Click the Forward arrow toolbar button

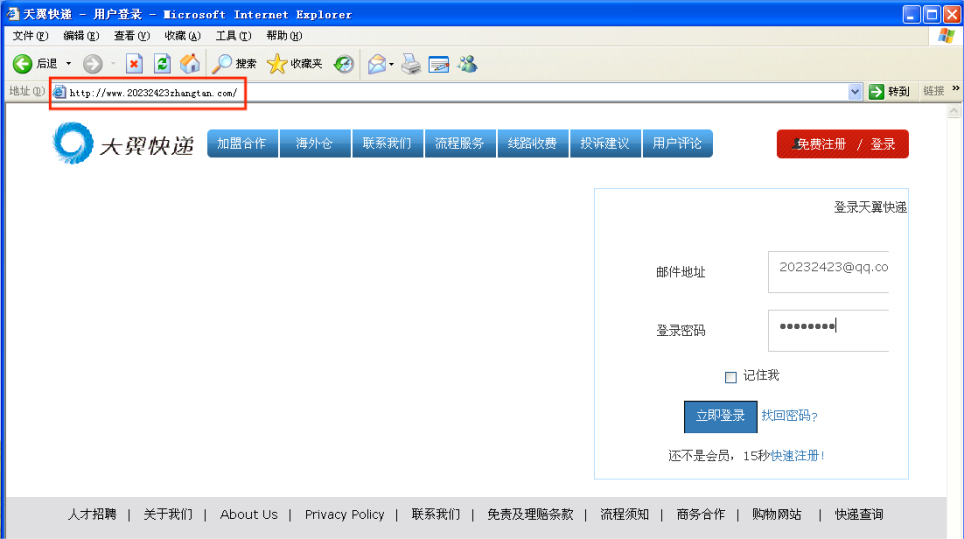pyautogui.click(x=93, y=63)
